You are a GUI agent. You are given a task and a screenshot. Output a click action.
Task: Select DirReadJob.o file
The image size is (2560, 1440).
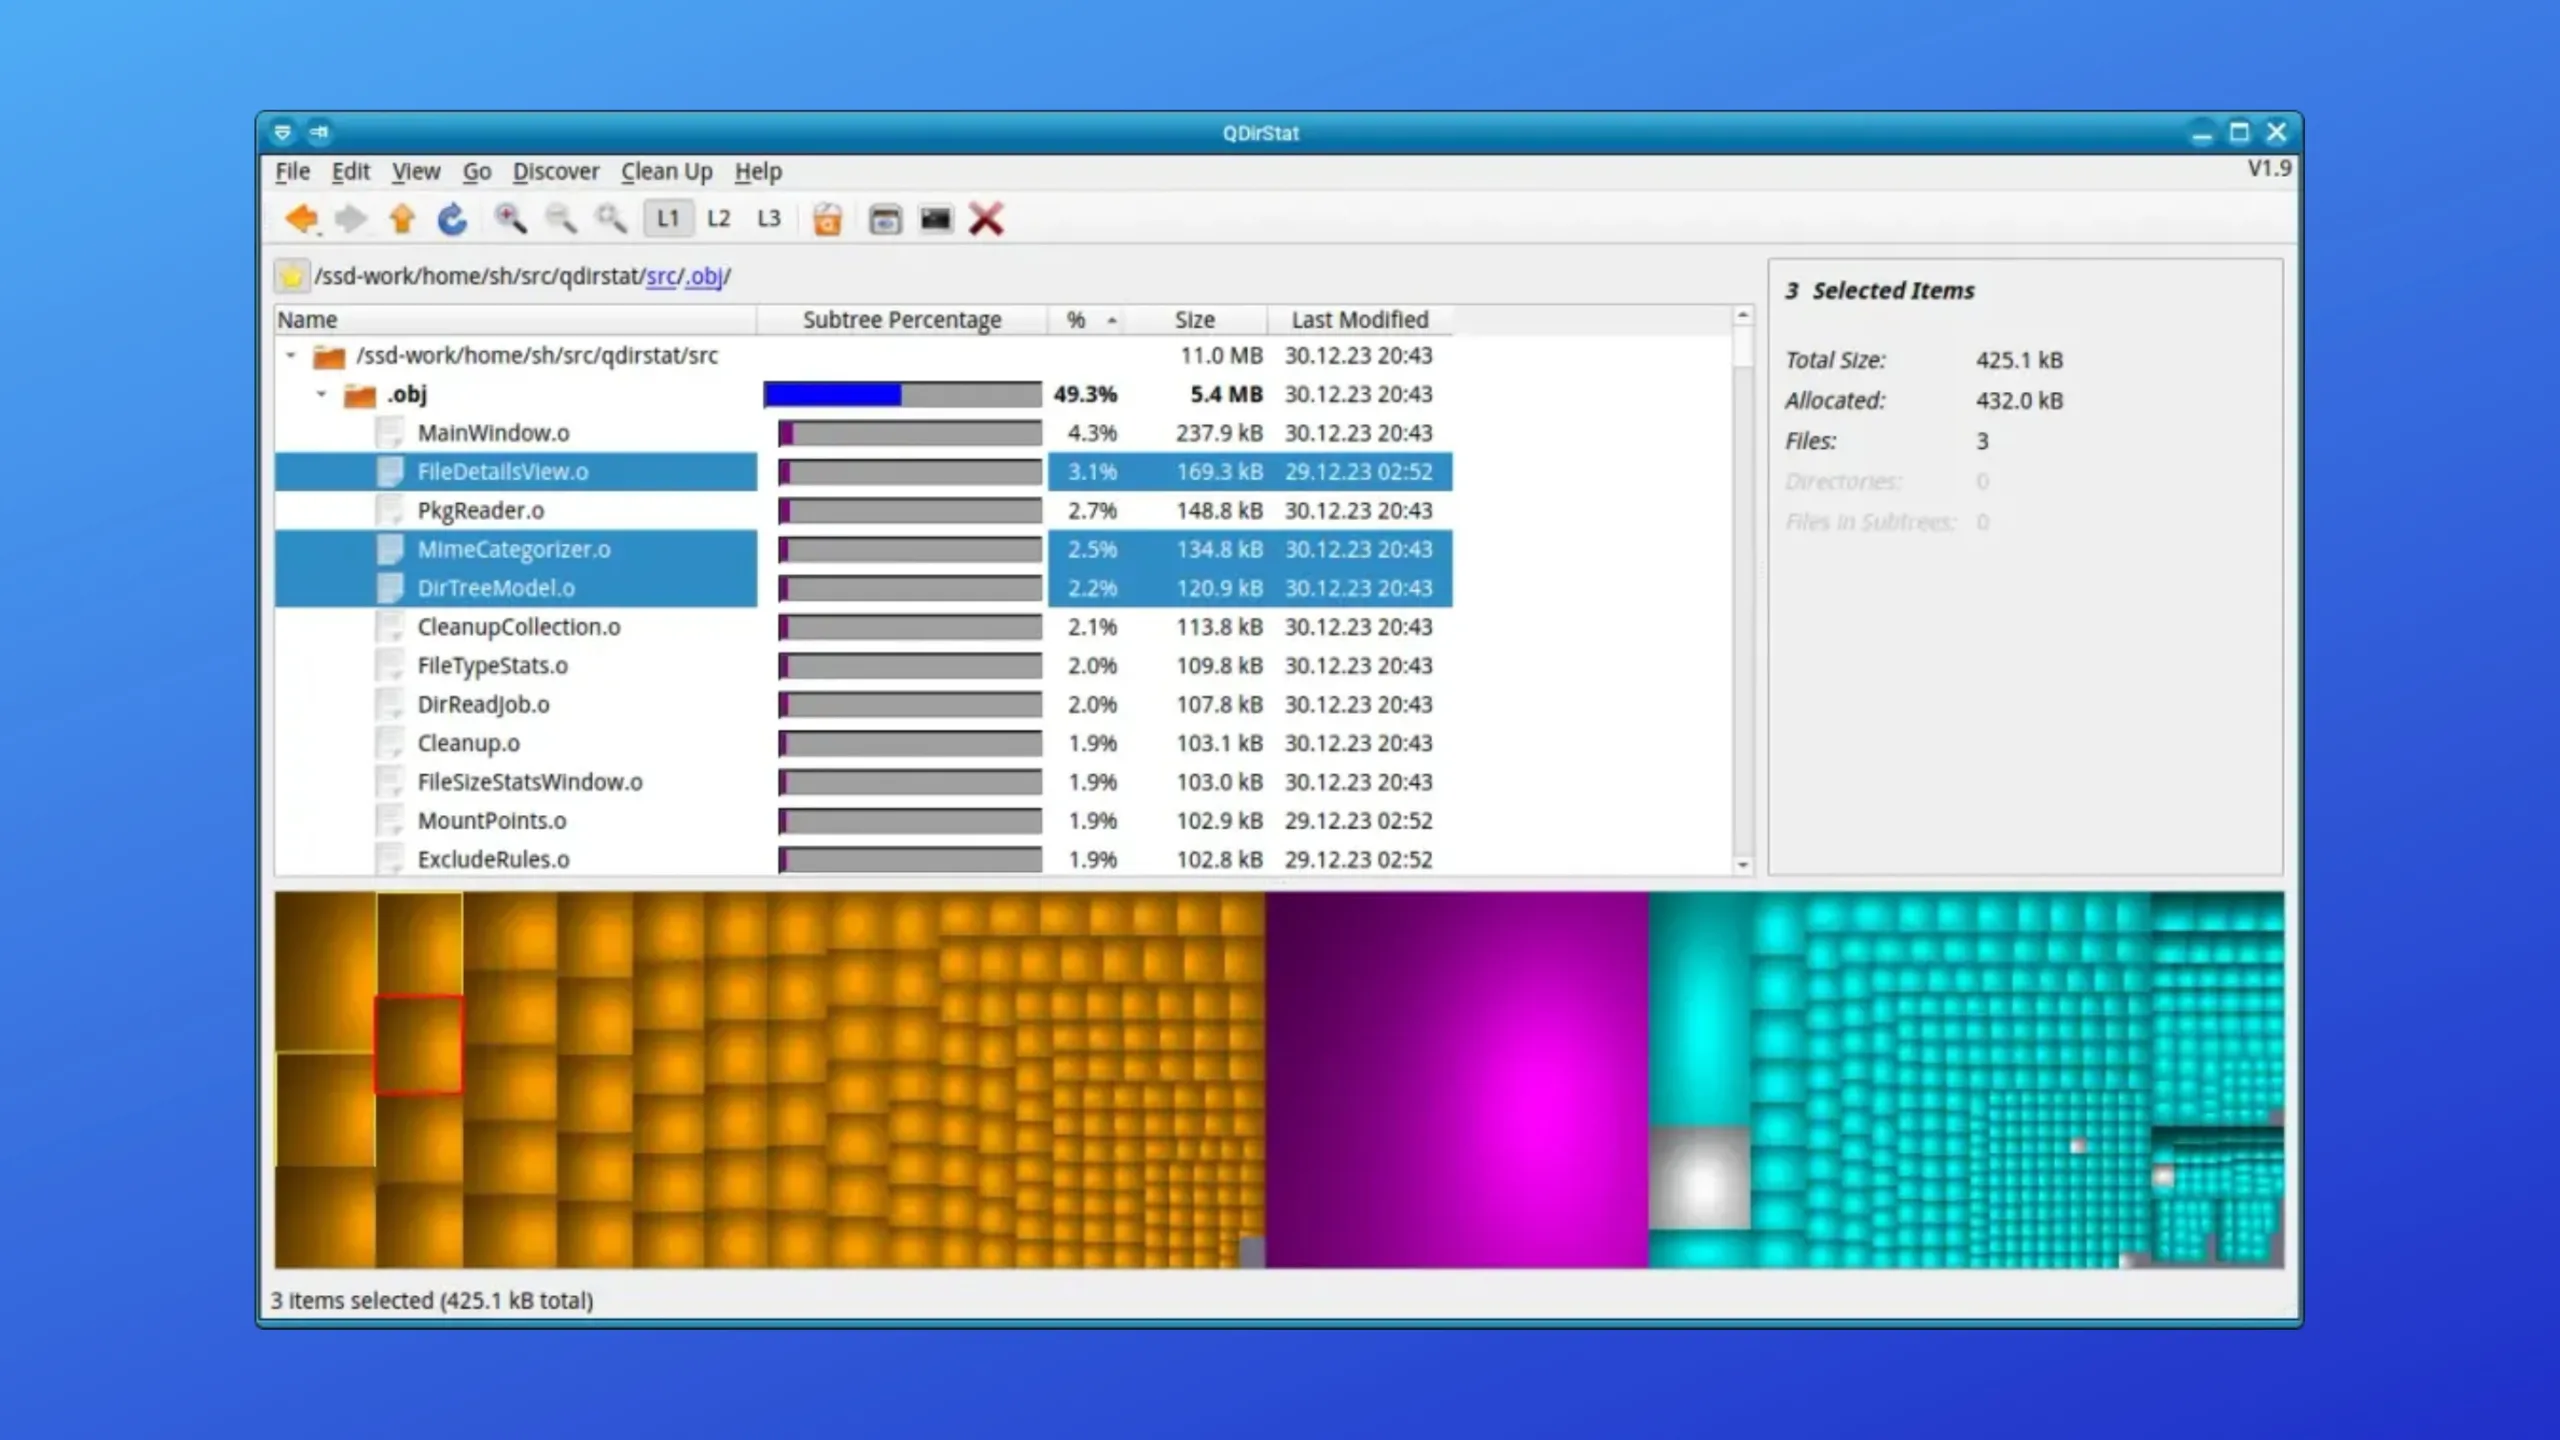(483, 705)
